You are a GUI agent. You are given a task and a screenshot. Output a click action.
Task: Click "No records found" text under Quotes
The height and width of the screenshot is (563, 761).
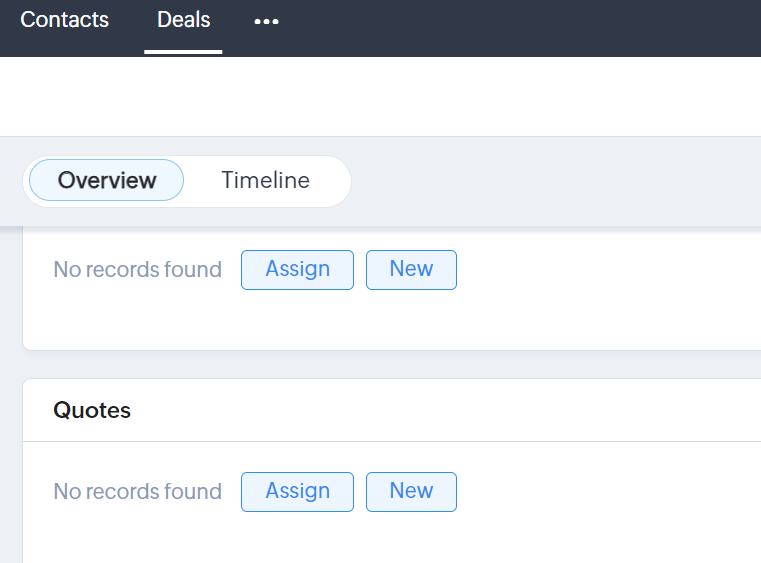click(138, 492)
